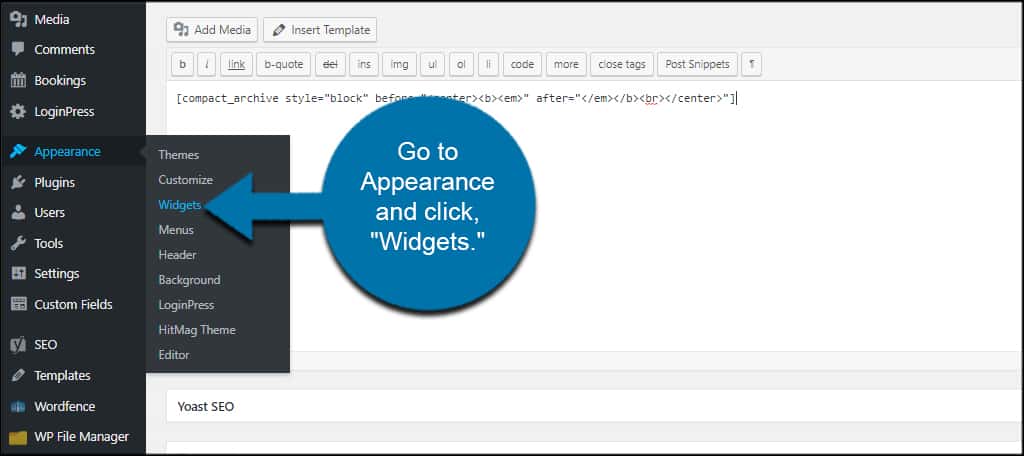Click the ol quicktag button
Viewport: 1024px width, 456px height.
coord(461,64)
